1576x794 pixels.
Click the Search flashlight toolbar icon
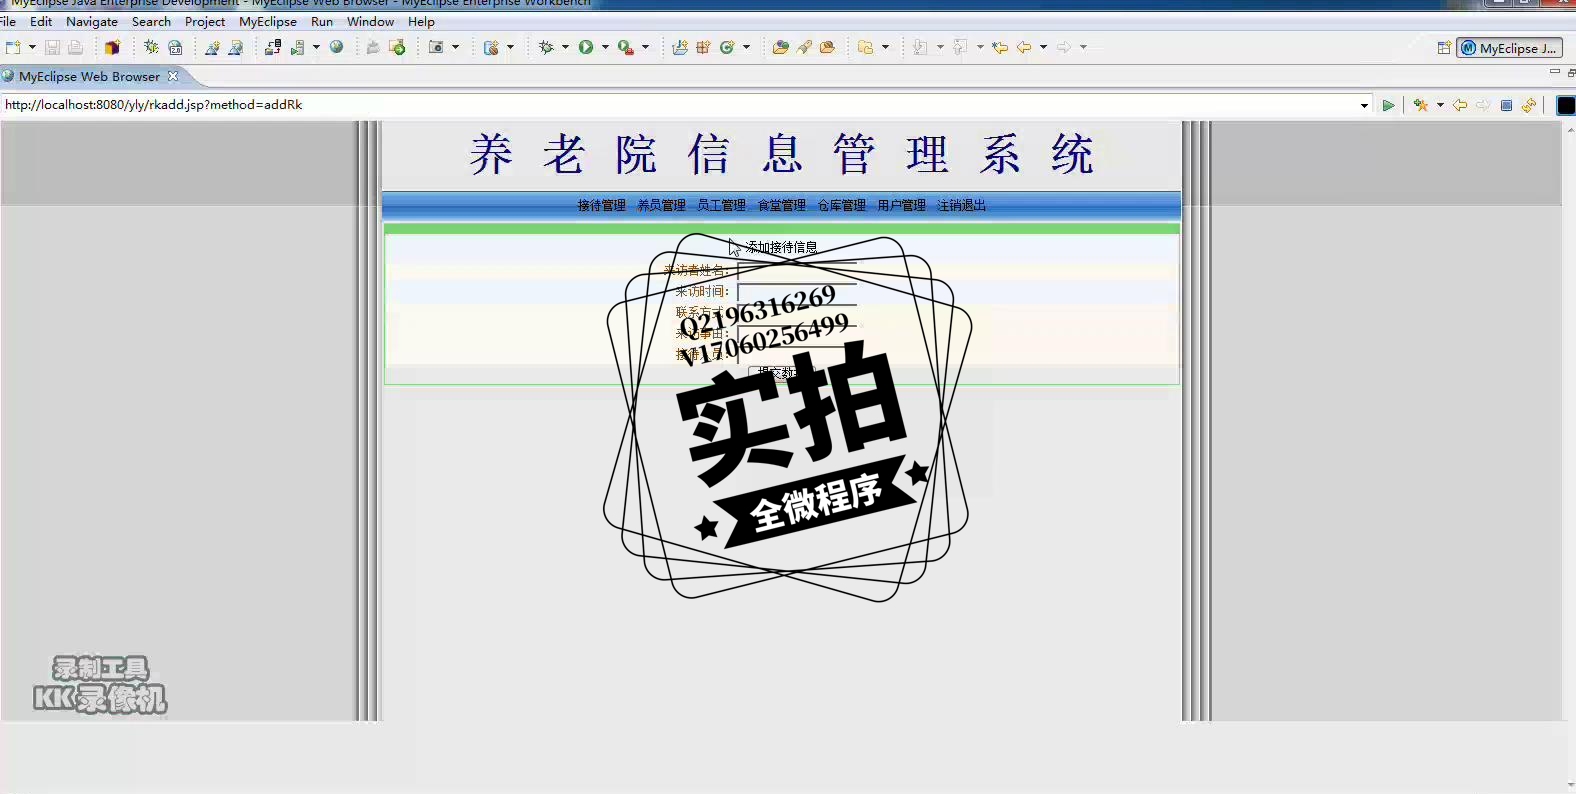pos(804,47)
